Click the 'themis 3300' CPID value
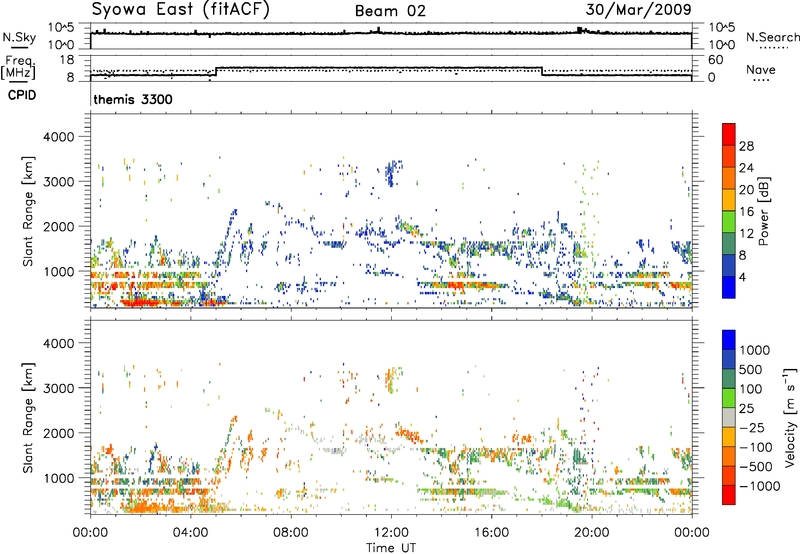The width and height of the screenshot is (800, 554). pos(133,99)
